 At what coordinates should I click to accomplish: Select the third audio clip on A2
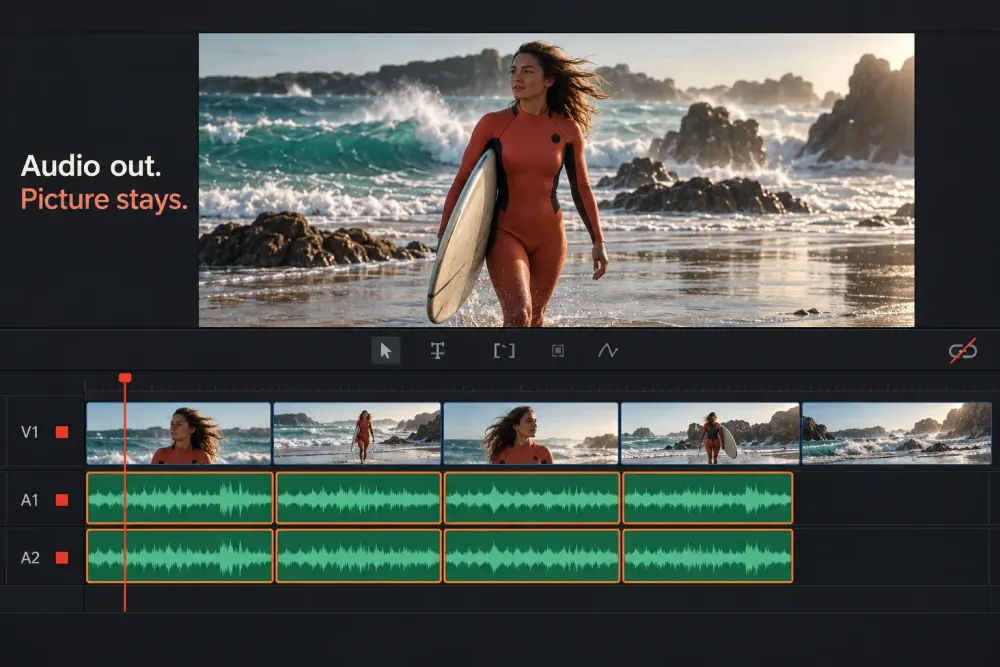[x=532, y=556]
